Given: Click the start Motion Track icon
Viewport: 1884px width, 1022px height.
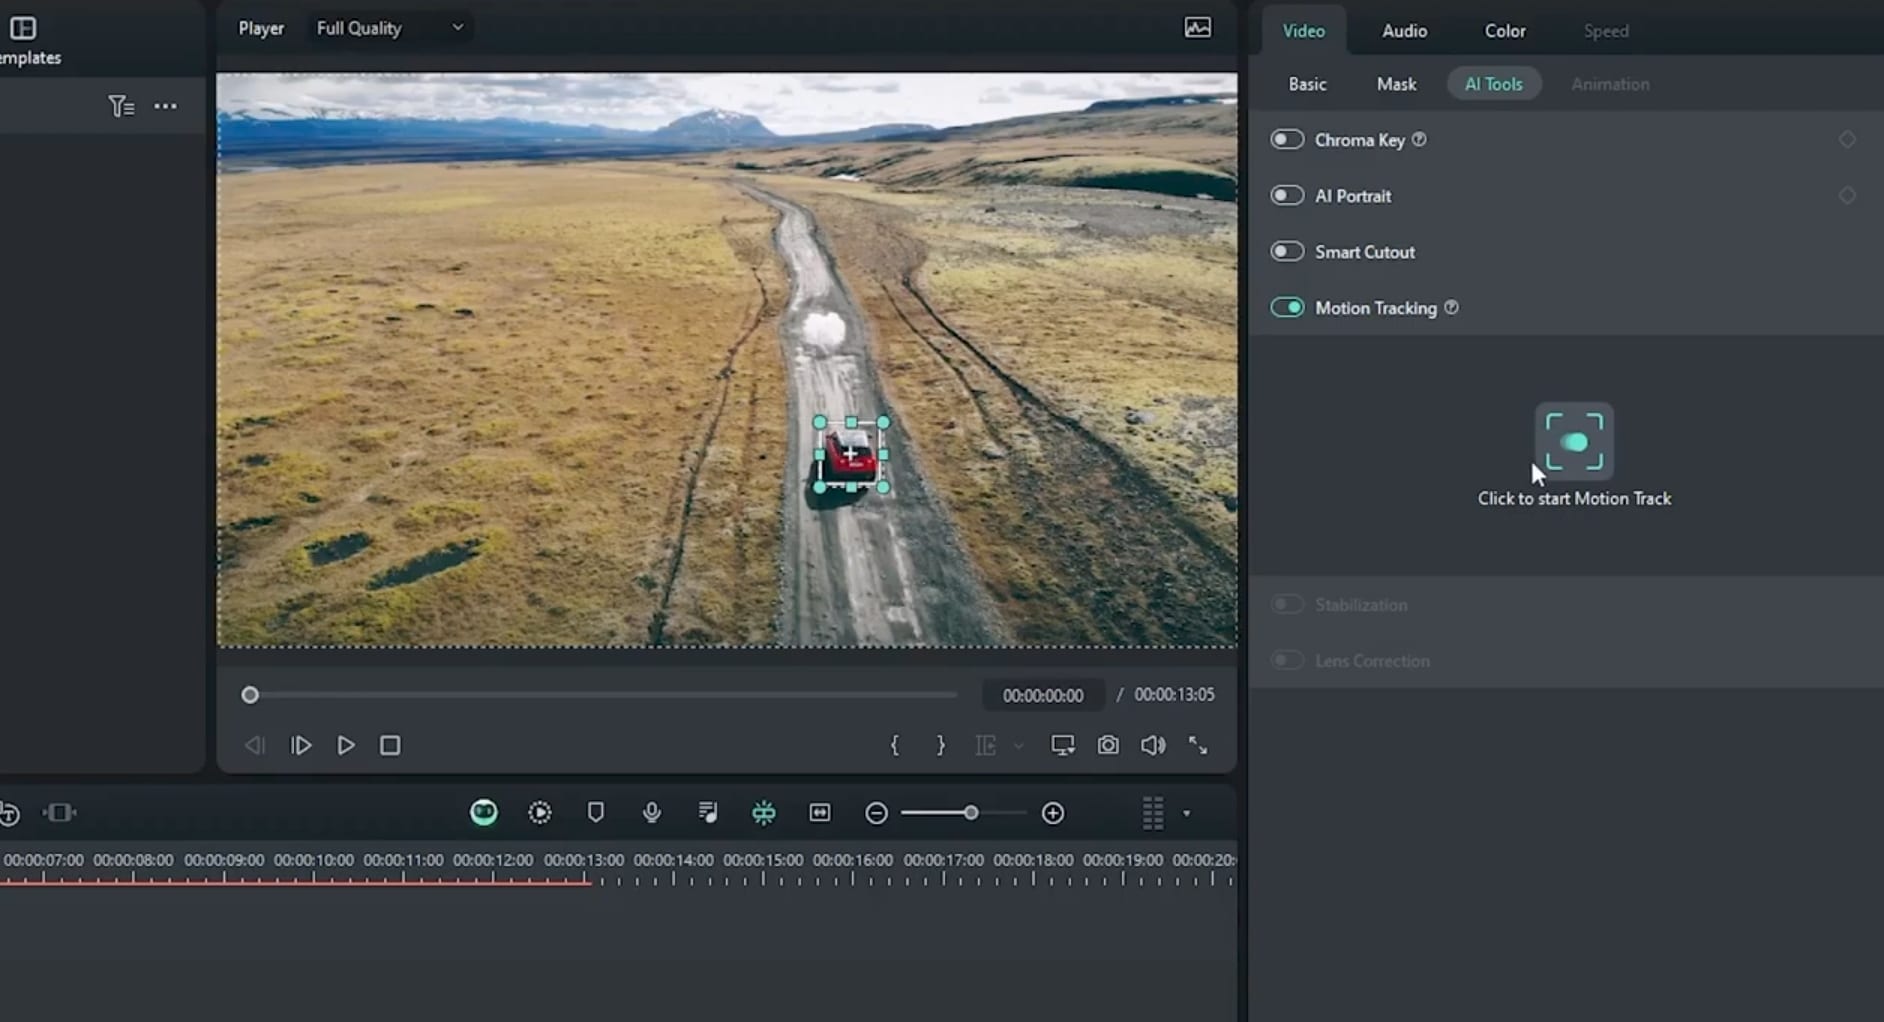Looking at the screenshot, I should click(1574, 441).
